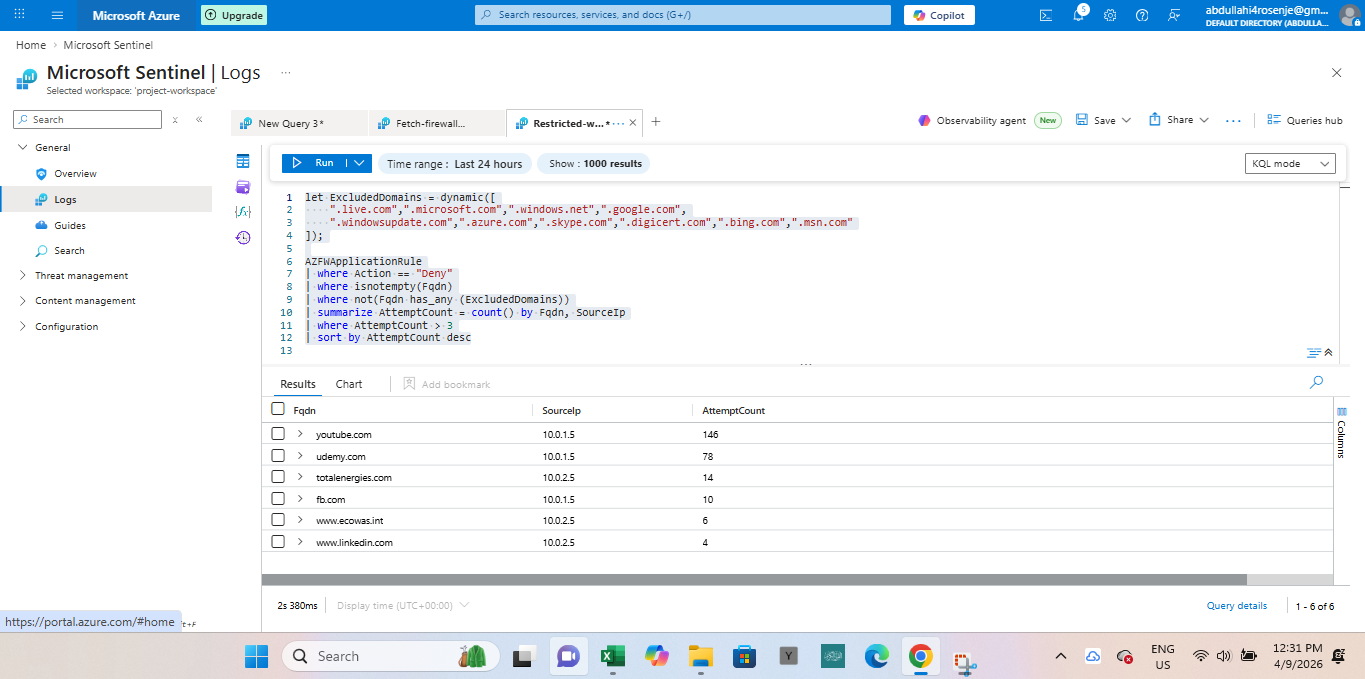Click the results search magnifier icon
This screenshot has height=679, width=1365.
click(x=1316, y=383)
